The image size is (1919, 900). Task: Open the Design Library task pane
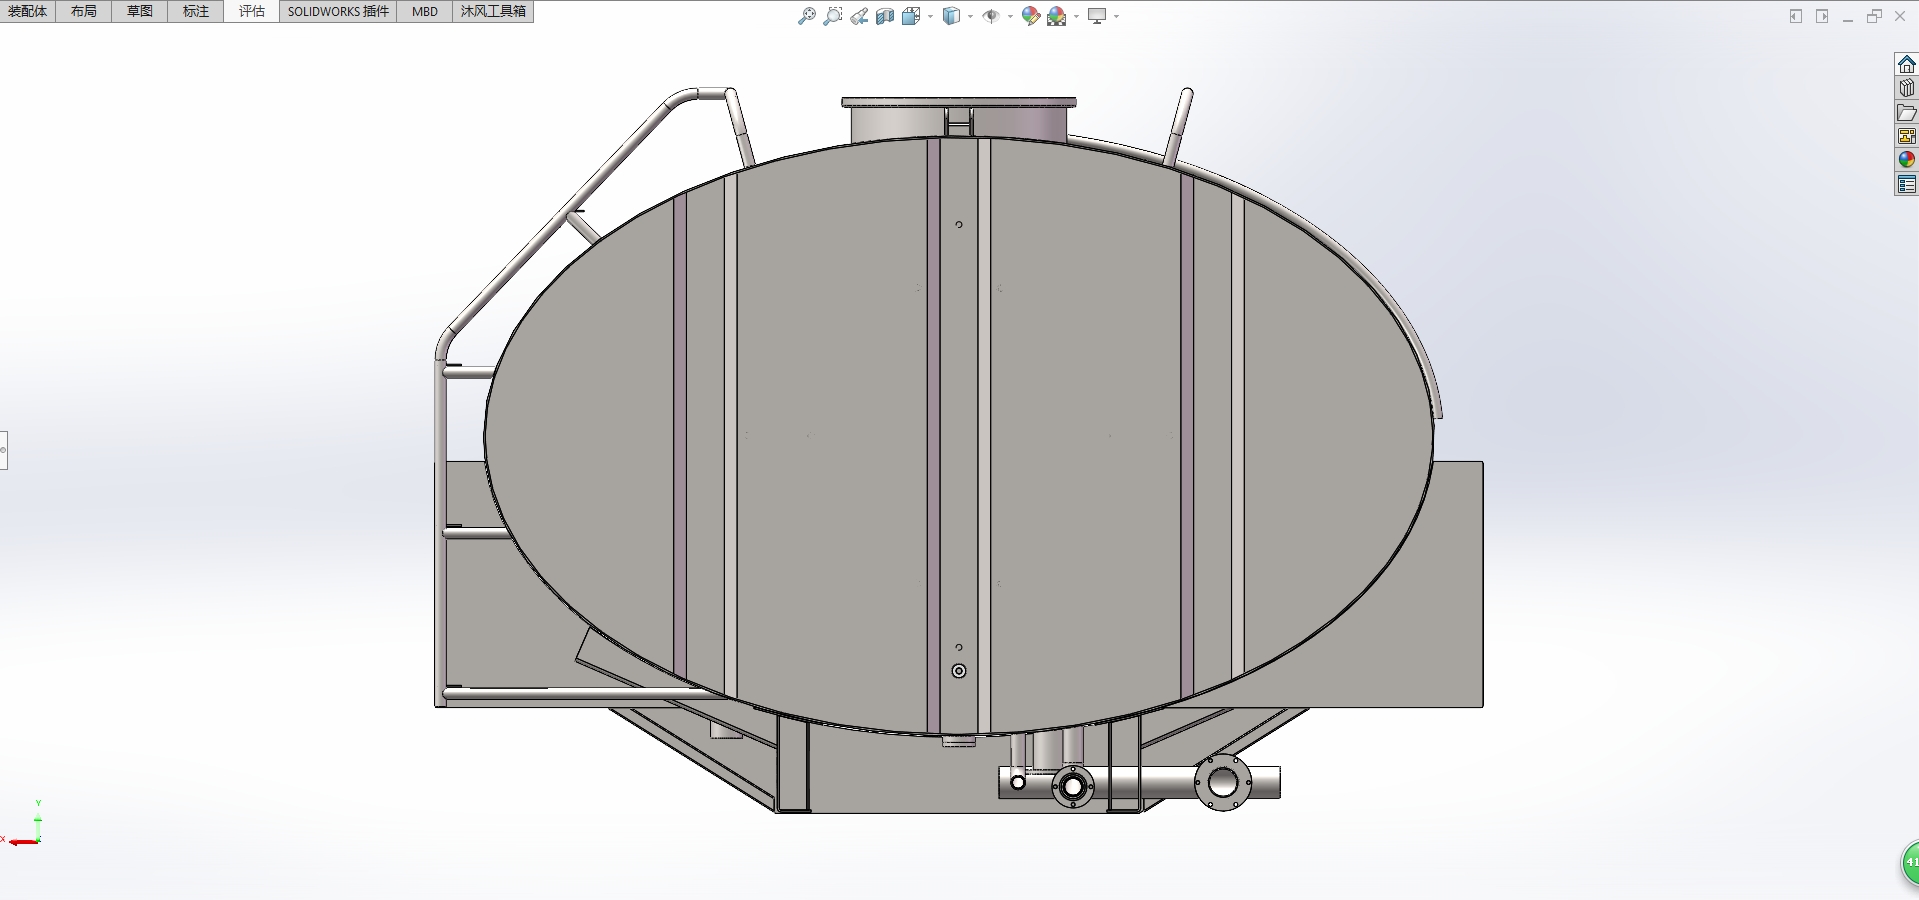click(1907, 88)
